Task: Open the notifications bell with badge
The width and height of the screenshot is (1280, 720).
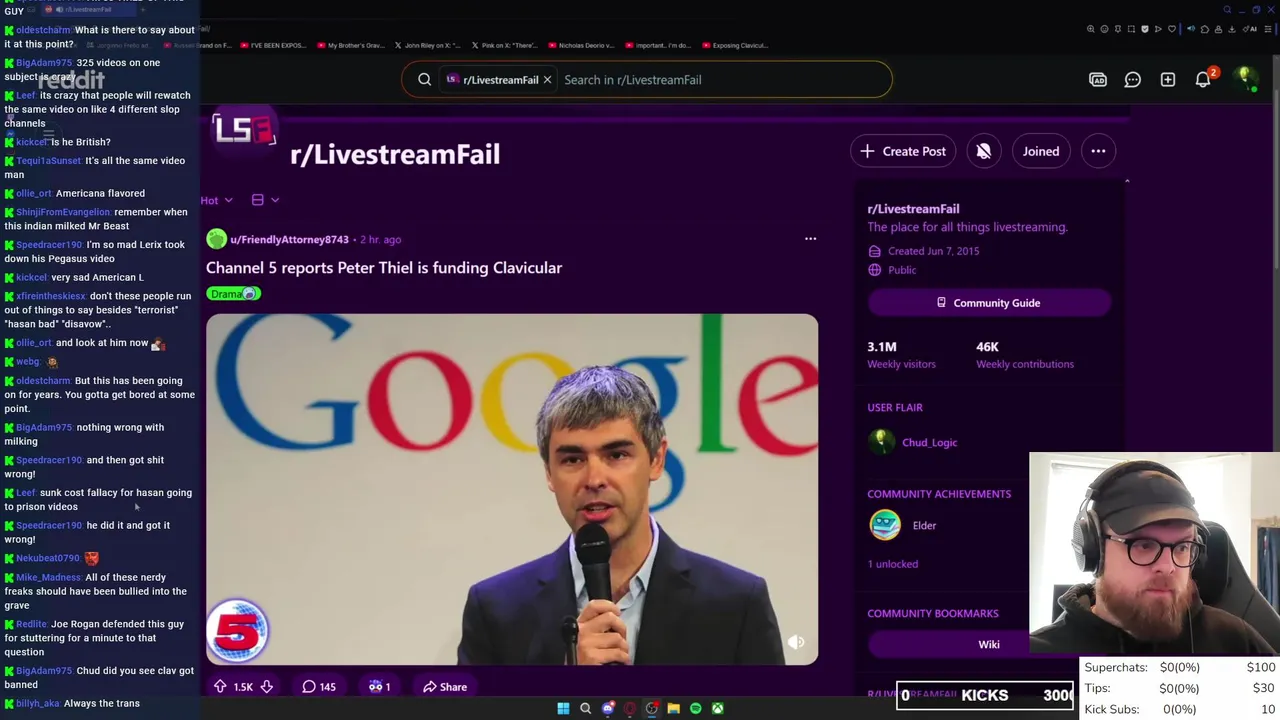Action: (1204, 78)
